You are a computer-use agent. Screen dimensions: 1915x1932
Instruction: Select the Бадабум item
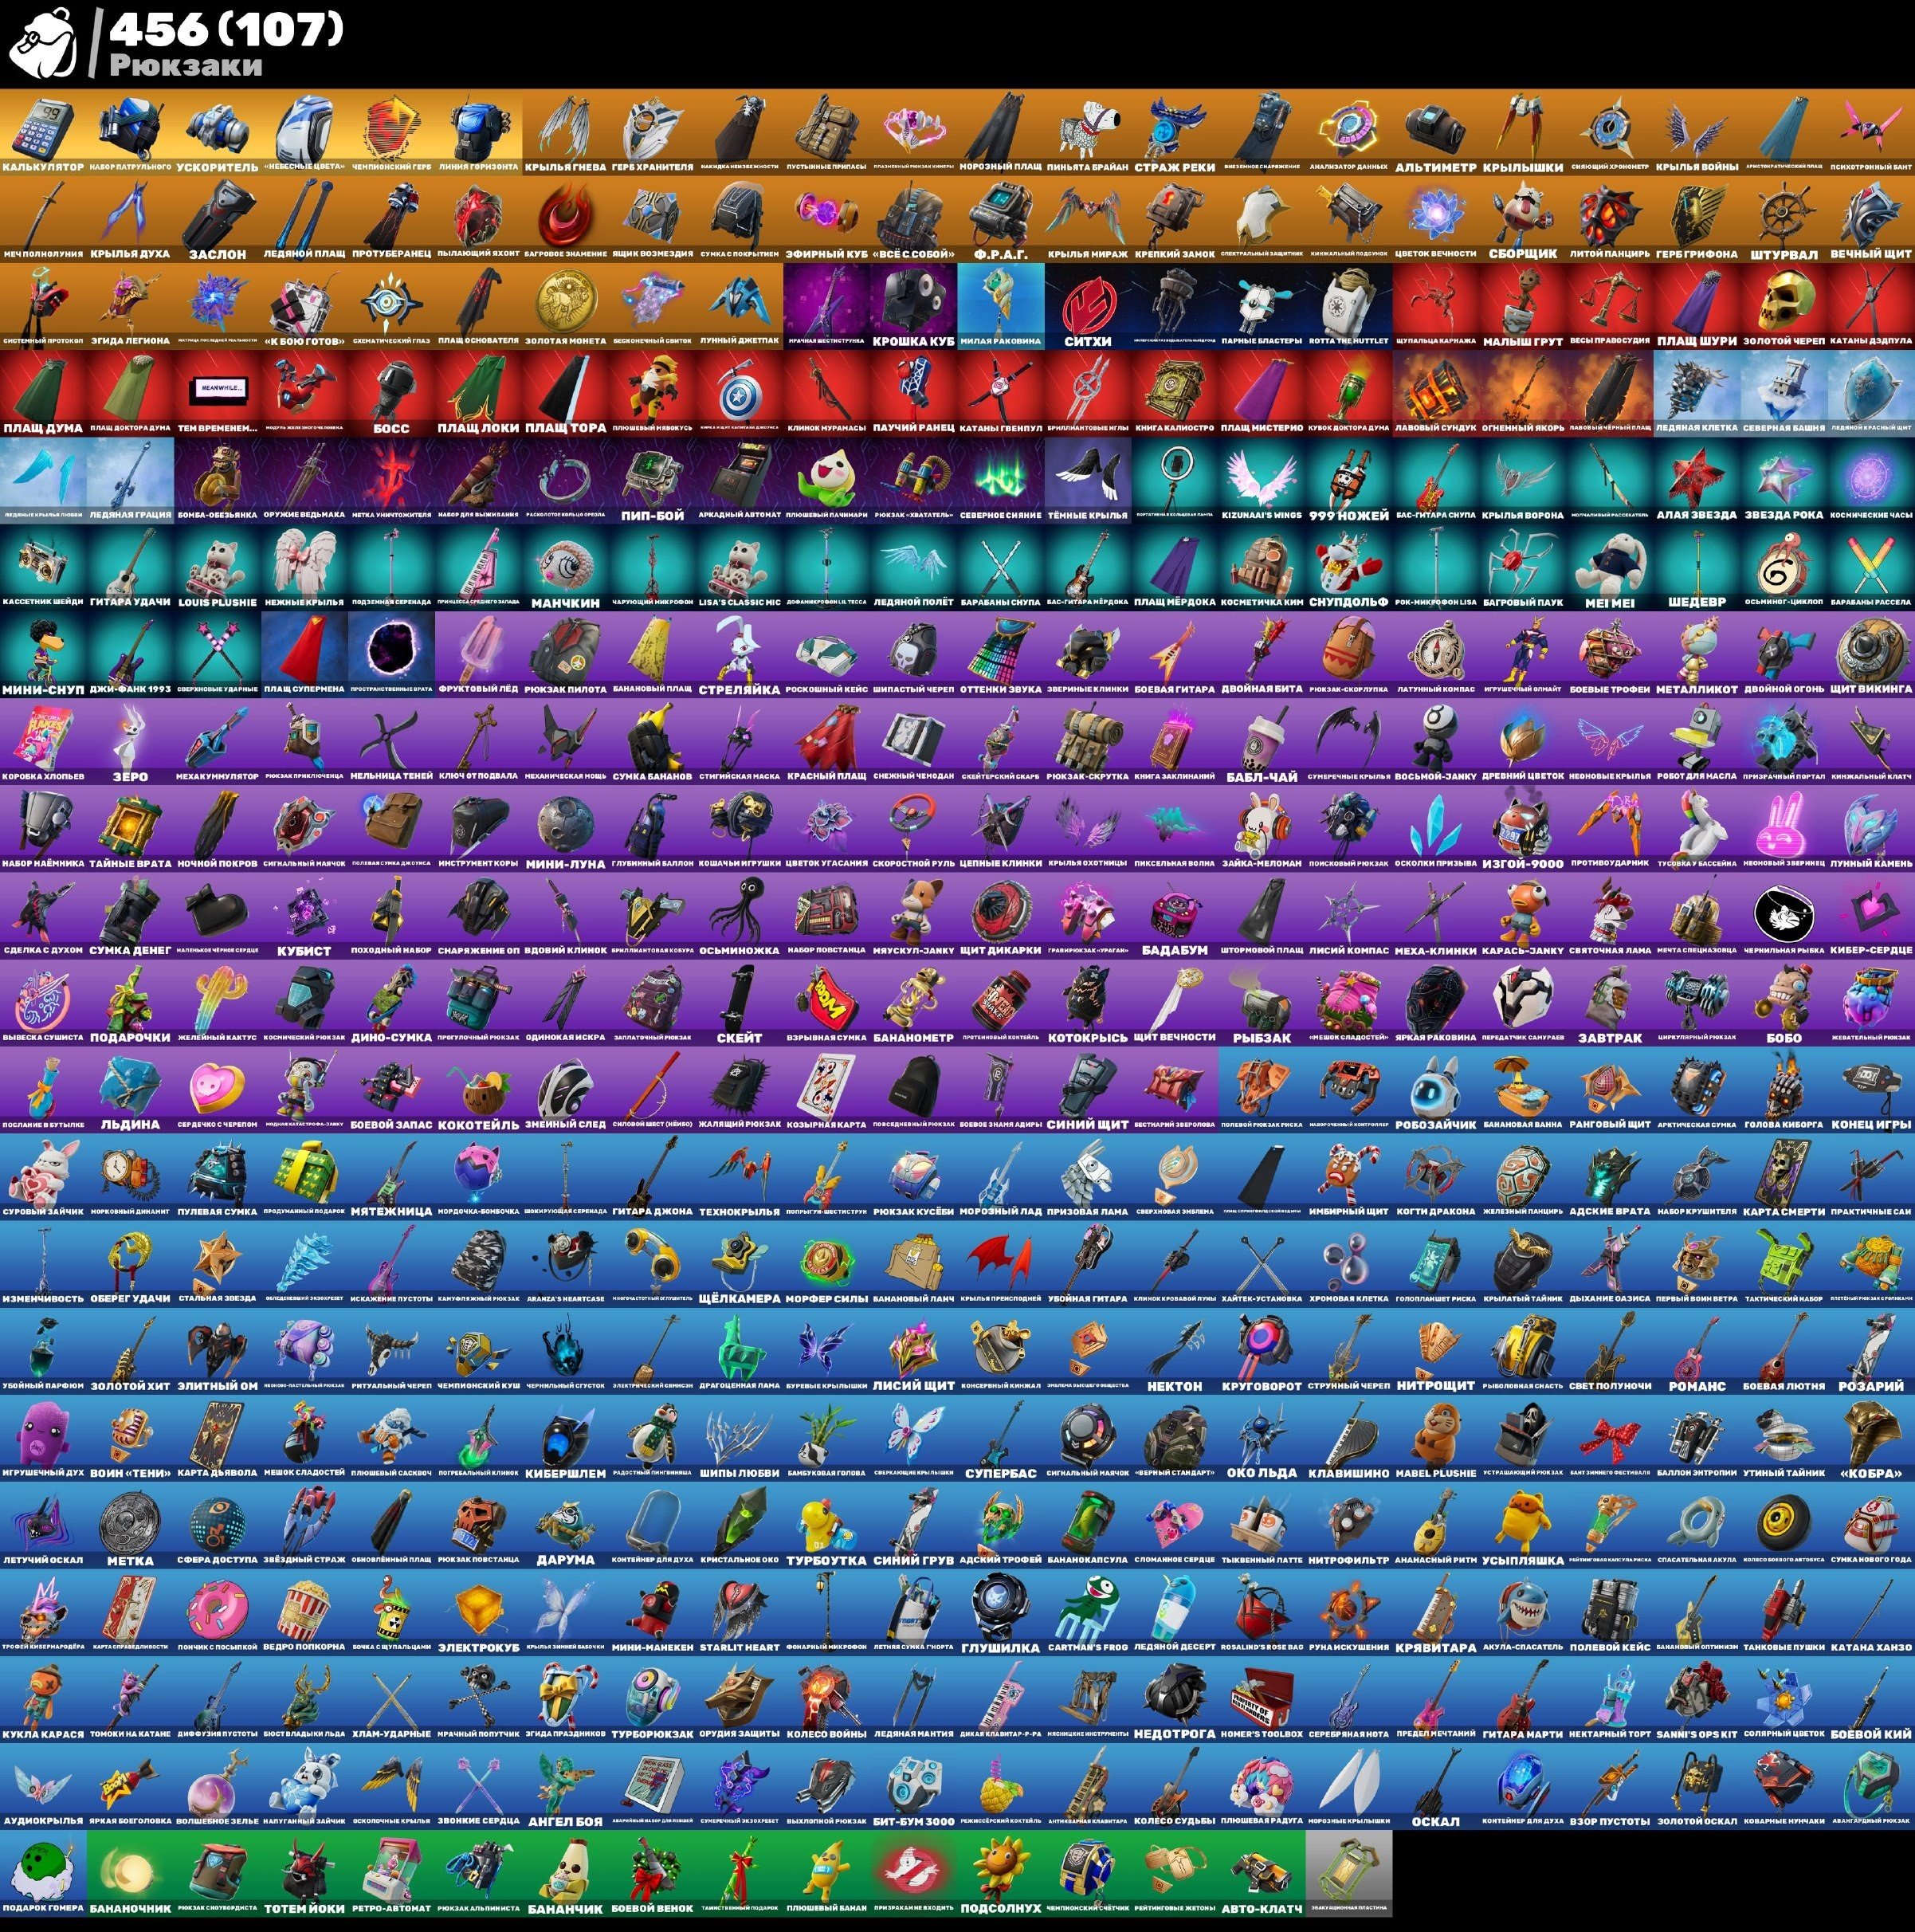(1174, 916)
